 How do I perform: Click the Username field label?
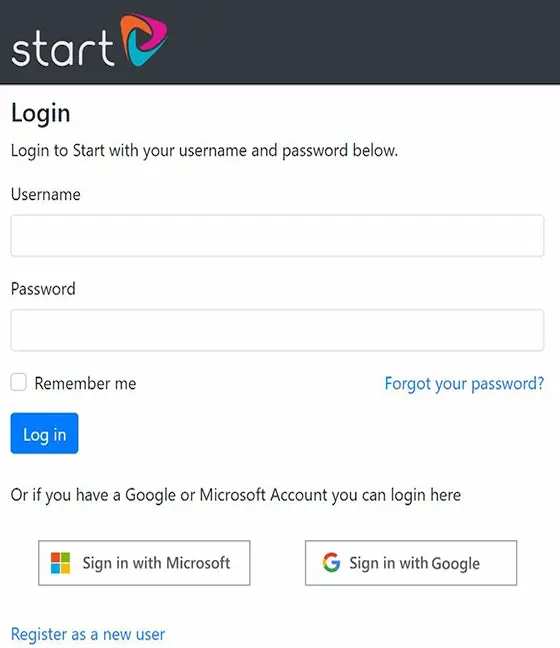(45, 195)
